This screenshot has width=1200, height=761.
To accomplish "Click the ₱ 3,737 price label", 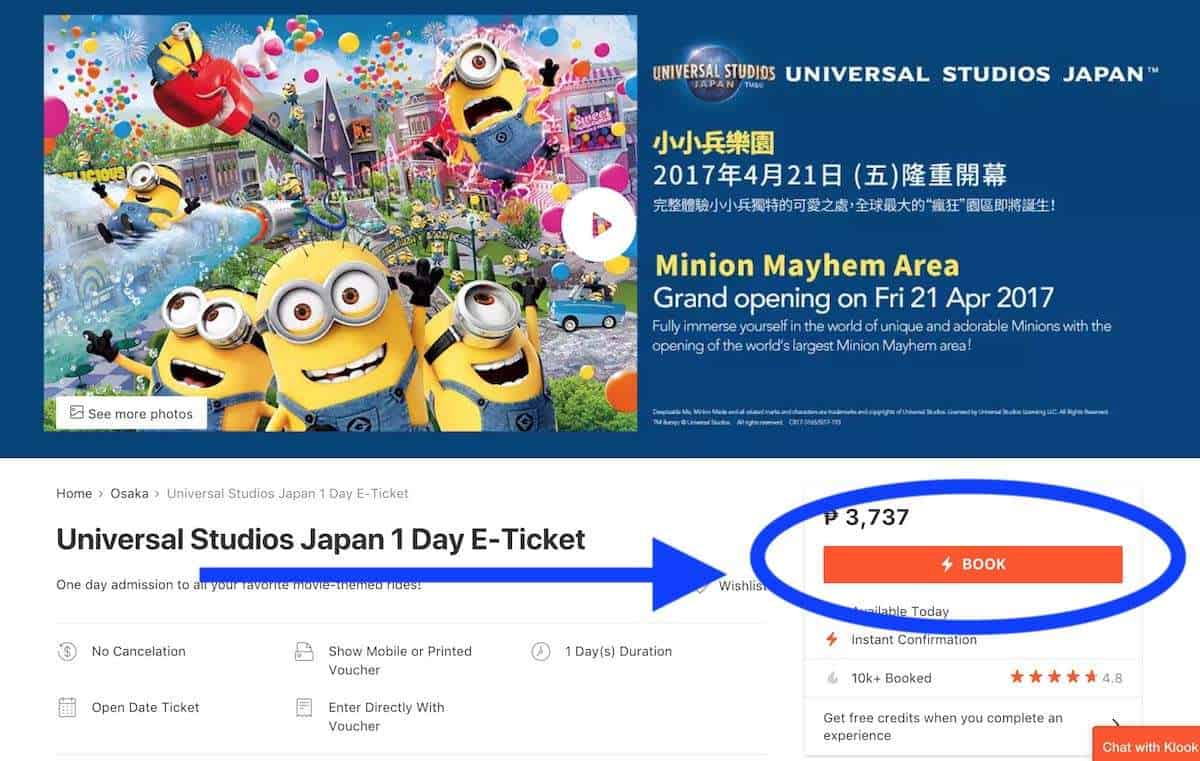I will [866, 517].
